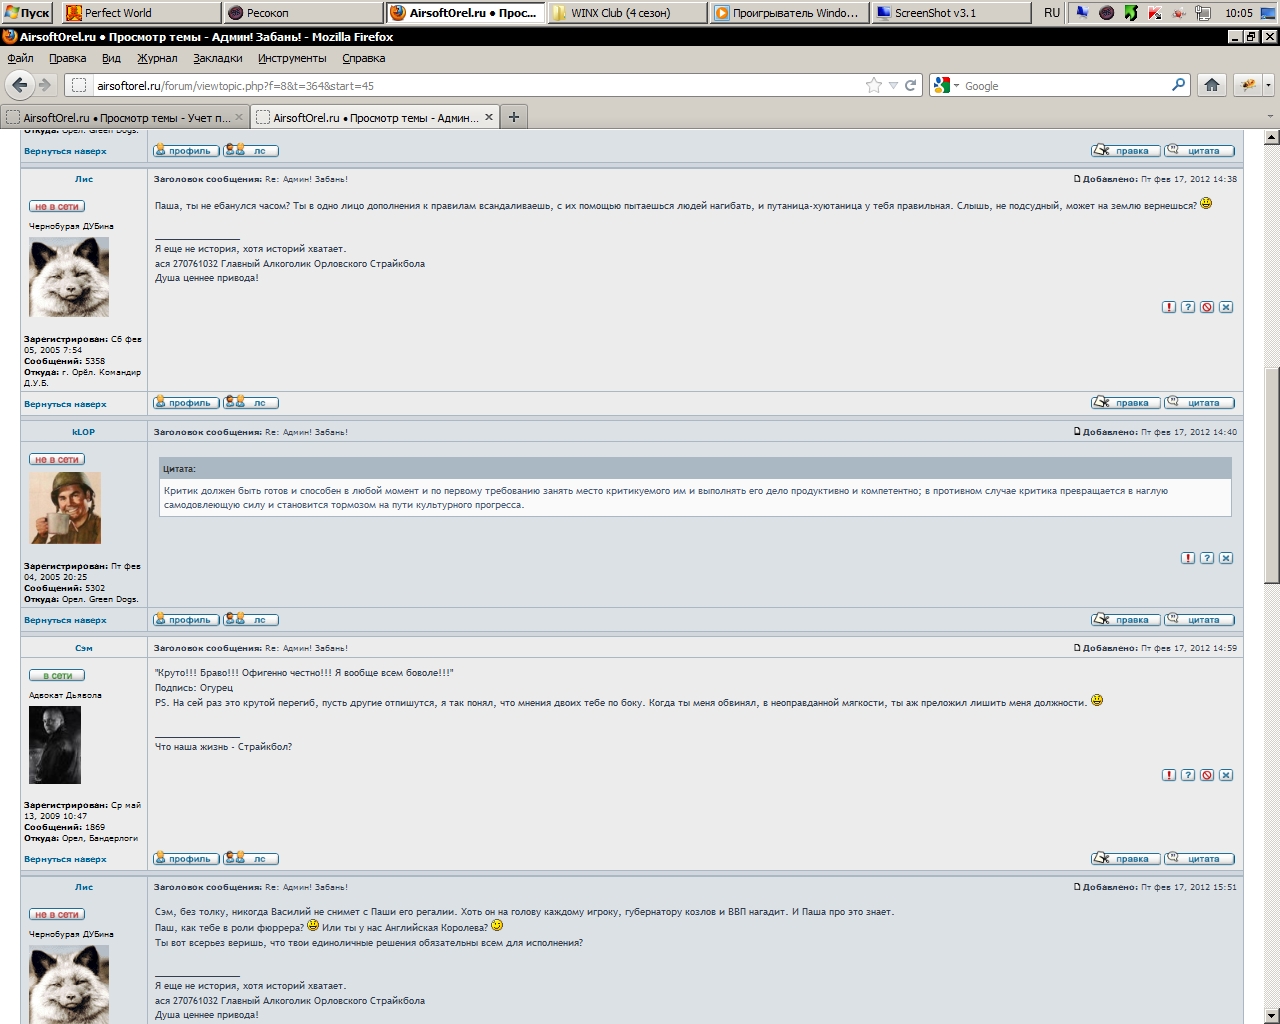Click the post icon beside 'Добавлено' 14:40
The height and width of the screenshot is (1024, 1280).
pos(1077,432)
